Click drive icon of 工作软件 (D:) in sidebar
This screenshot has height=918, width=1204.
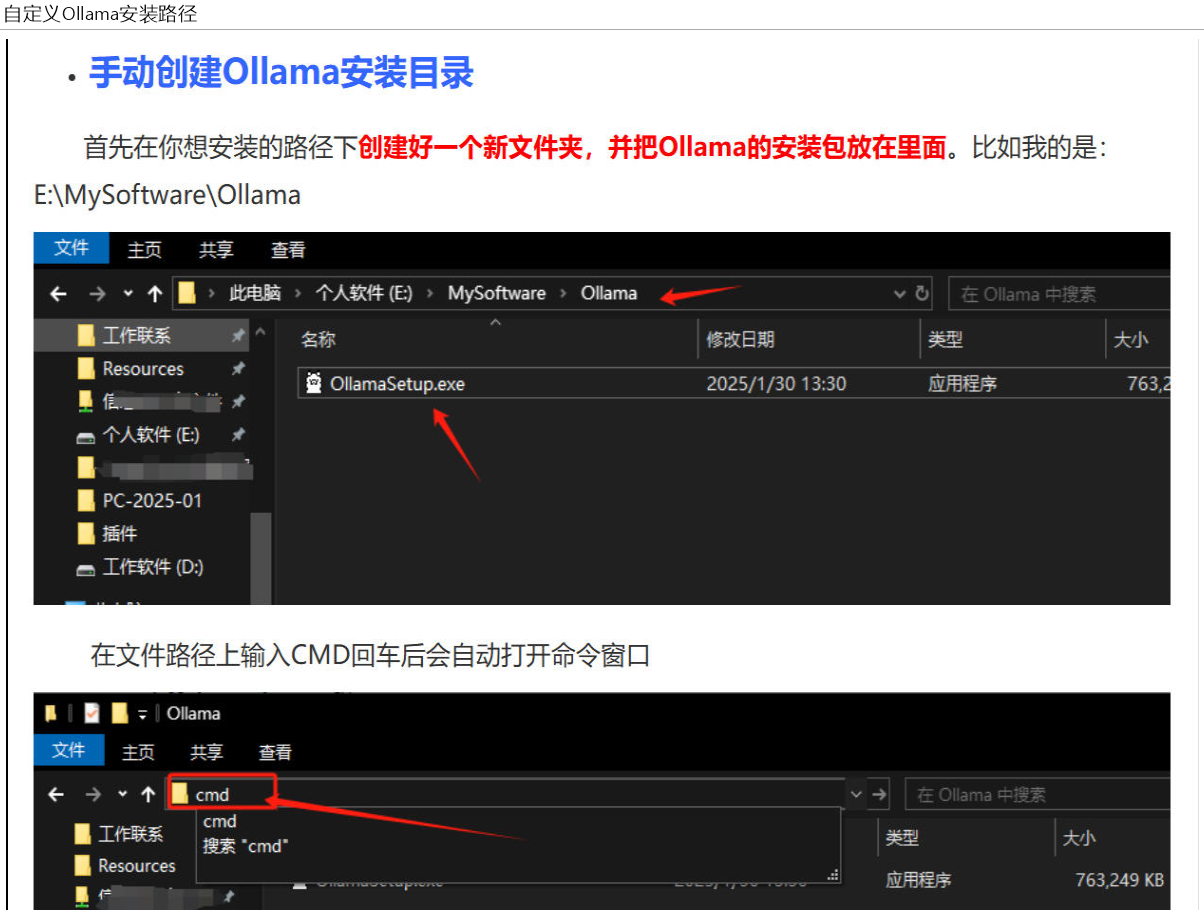tap(87, 568)
